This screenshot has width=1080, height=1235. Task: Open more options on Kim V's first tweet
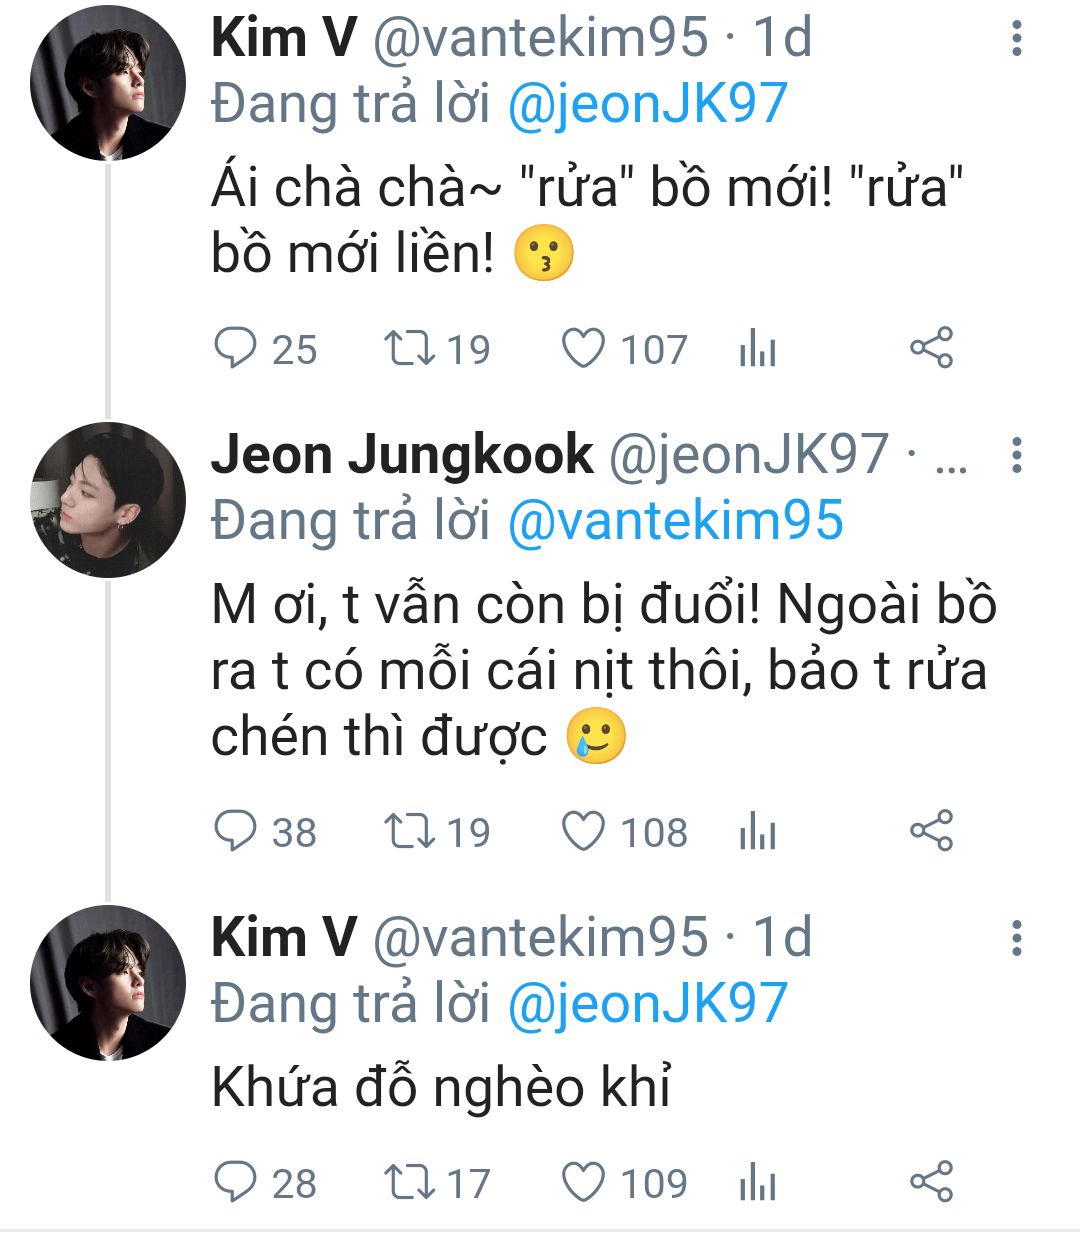pos(1017,39)
